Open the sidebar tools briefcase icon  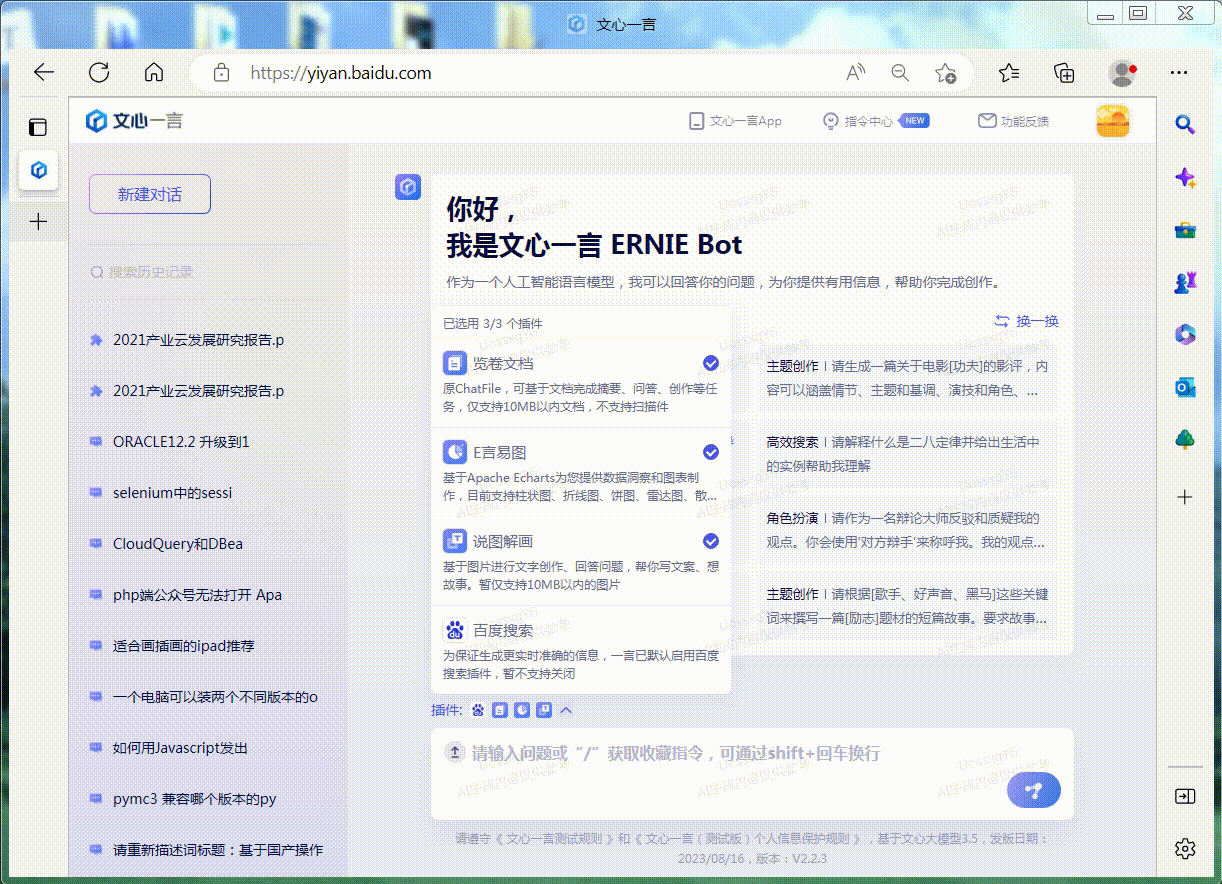(x=1185, y=231)
